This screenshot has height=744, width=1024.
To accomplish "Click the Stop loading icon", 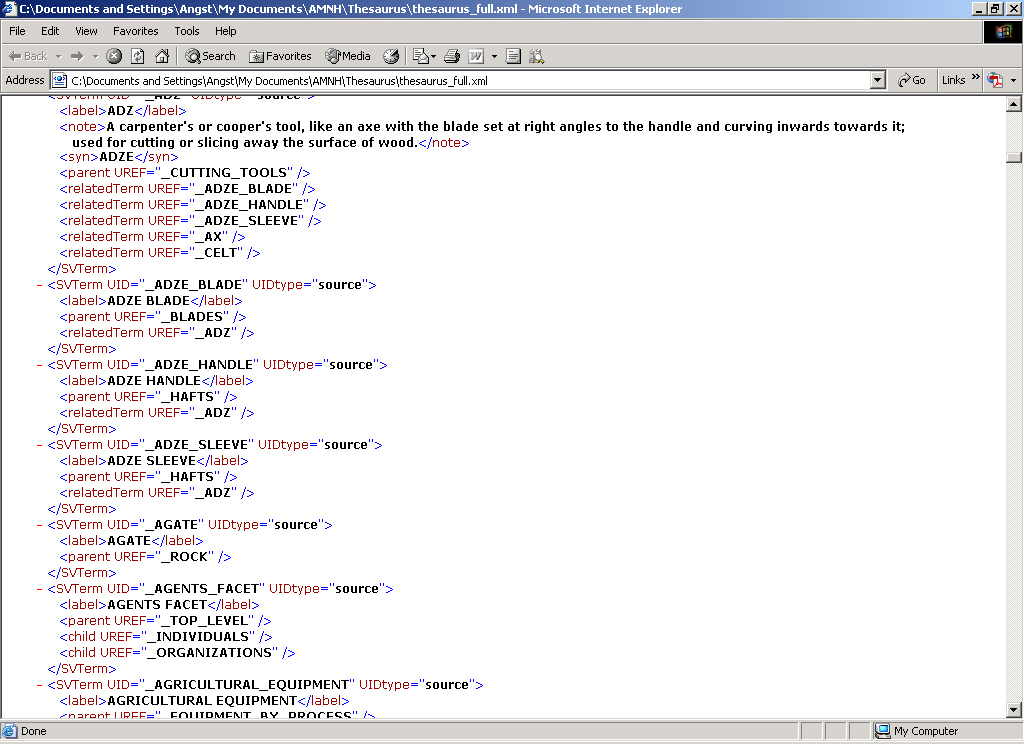I will point(114,56).
